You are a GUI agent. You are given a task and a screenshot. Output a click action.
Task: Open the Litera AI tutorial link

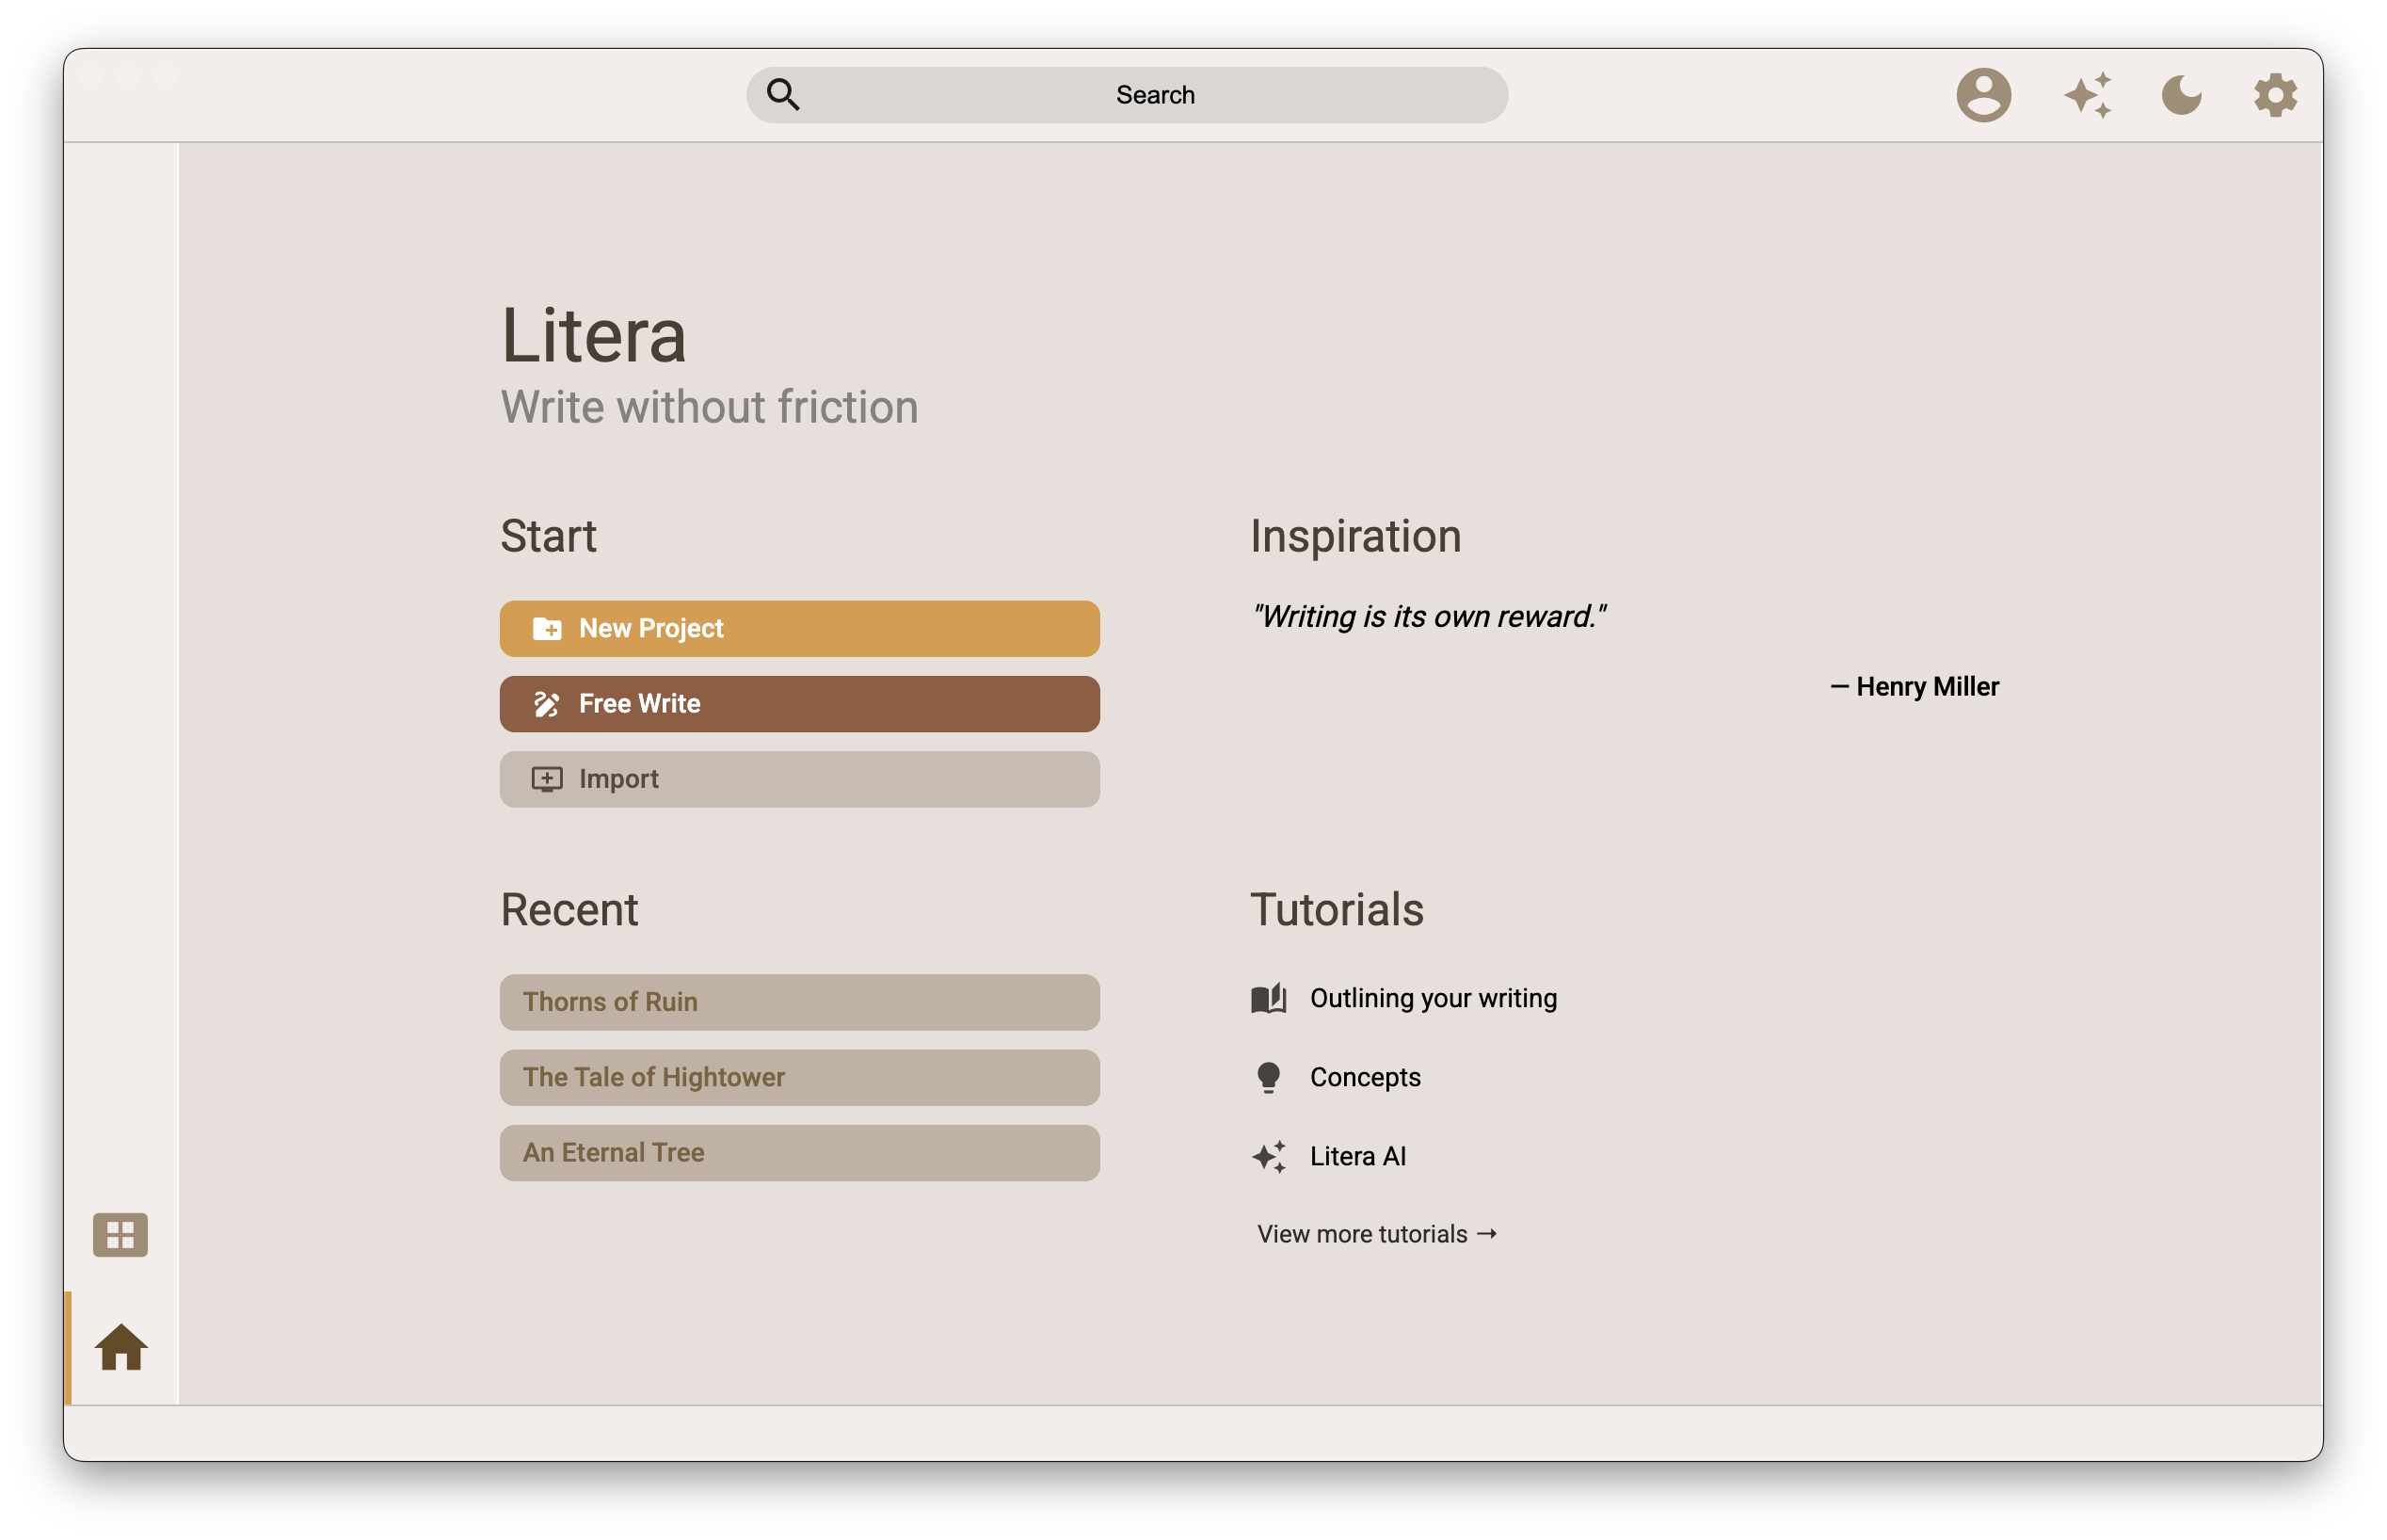click(x=1357, y=1156)
